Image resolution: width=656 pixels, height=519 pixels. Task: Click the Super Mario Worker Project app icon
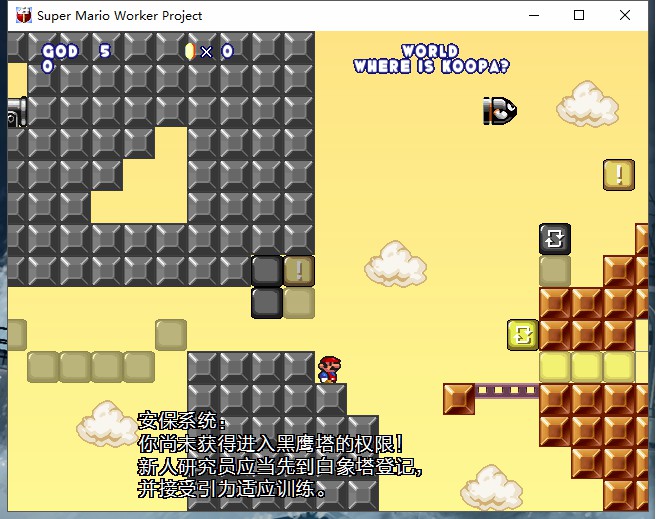click(24, 15)
